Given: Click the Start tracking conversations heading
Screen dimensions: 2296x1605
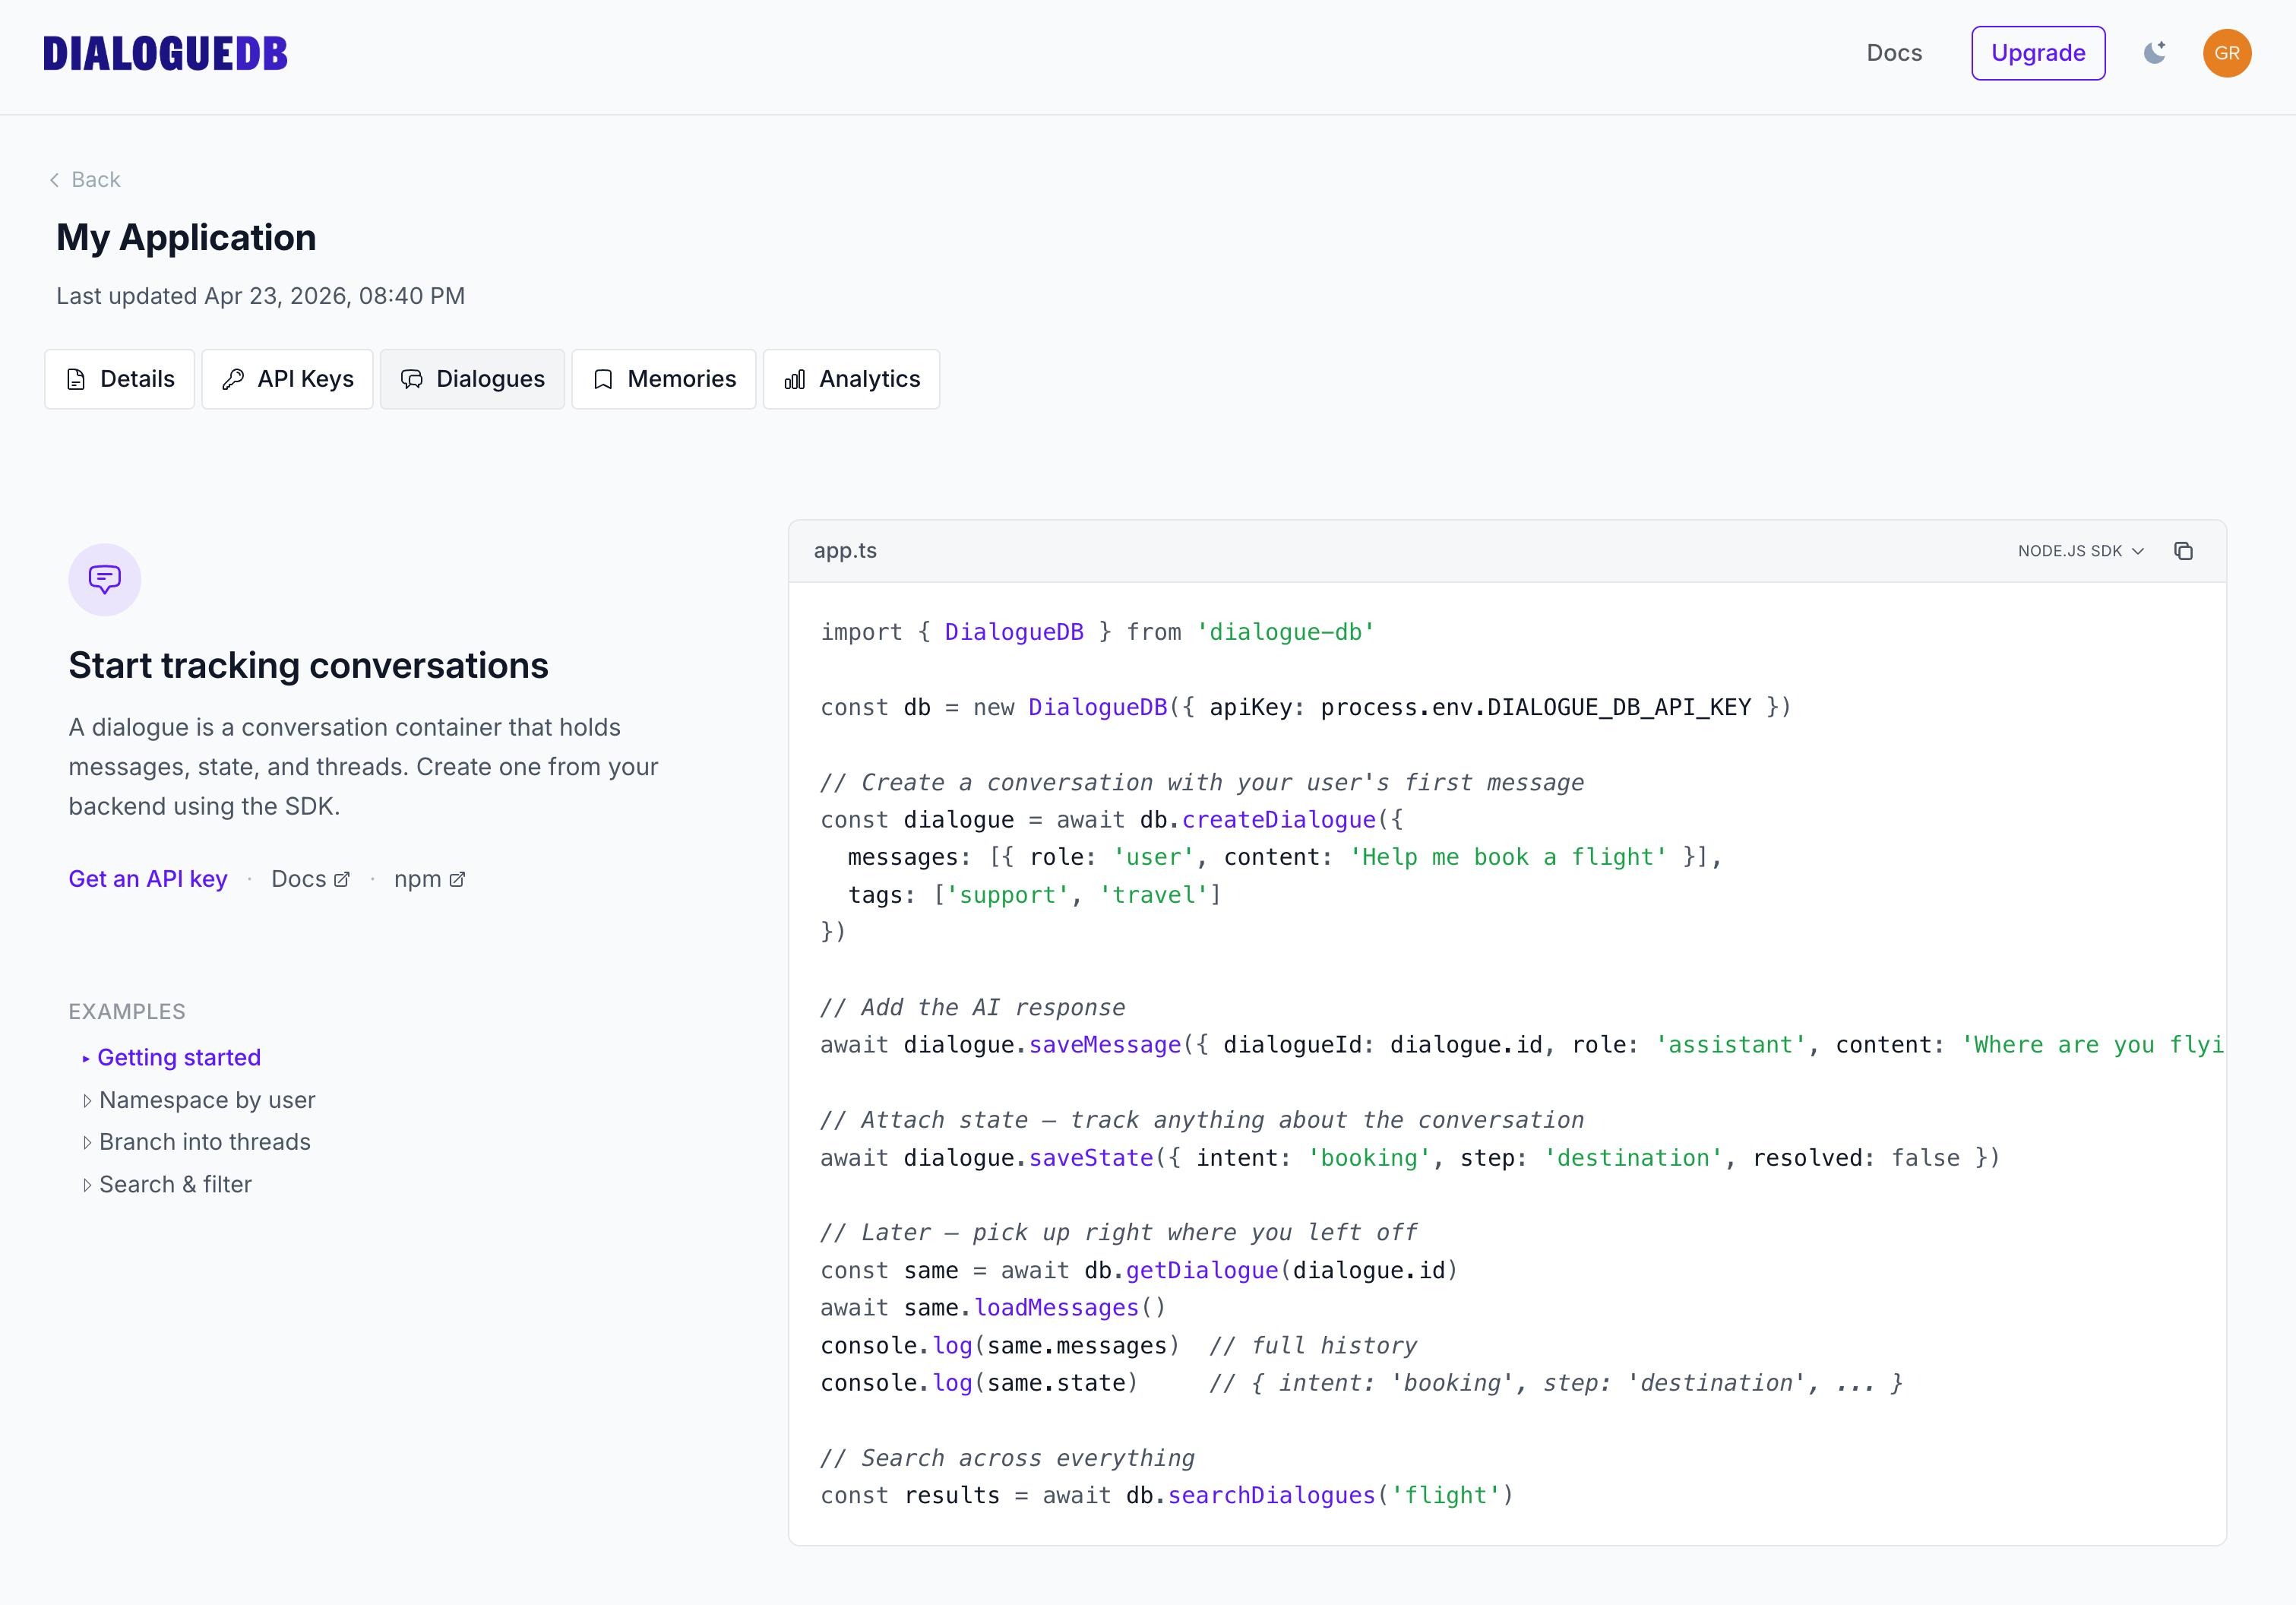Looking at the screenshot, I should pos(308,666).
